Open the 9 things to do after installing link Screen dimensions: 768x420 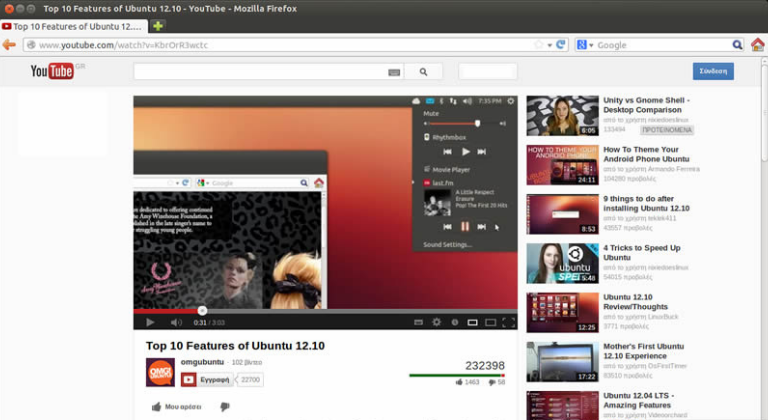click(x=646, y=203)
